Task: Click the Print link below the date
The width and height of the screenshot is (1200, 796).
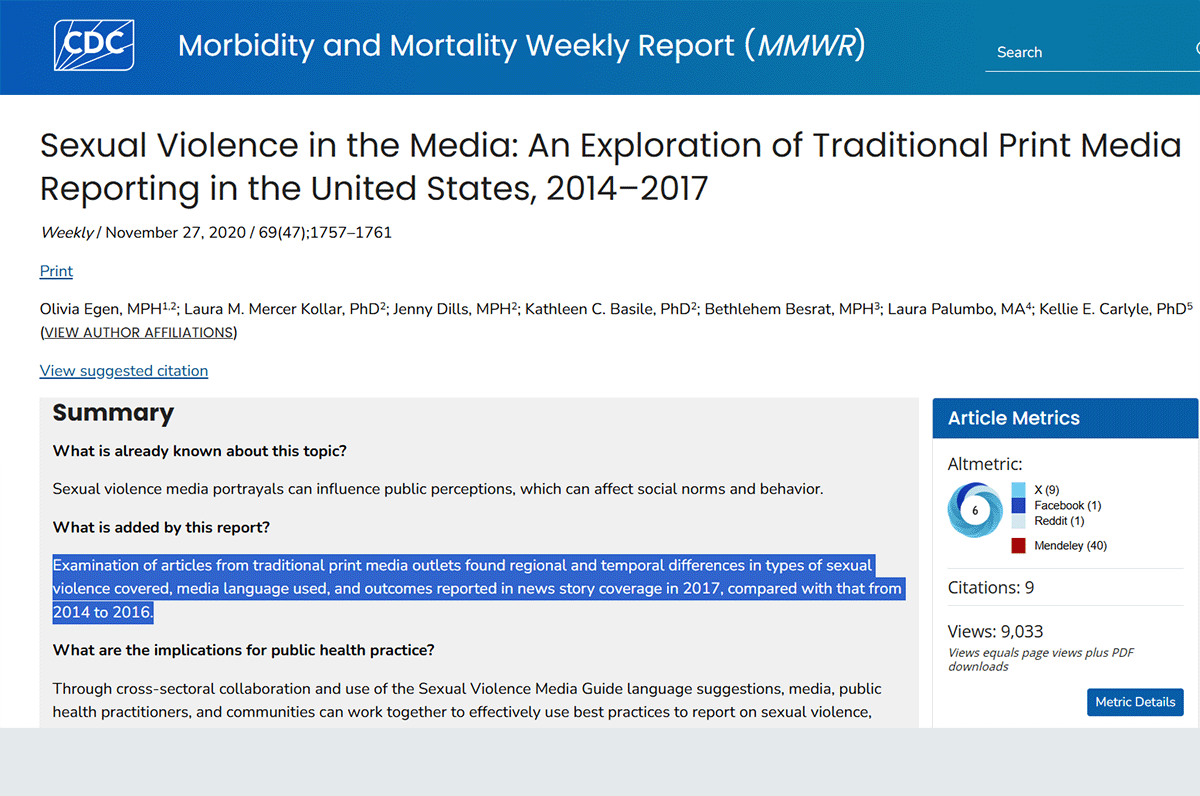Action: coord(55,271)
